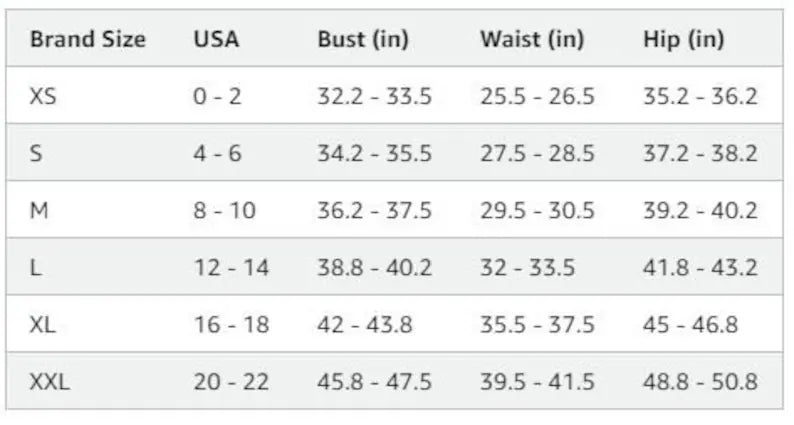The image size is (794, 425).
Task: Click the Hip (in) column header
Action: 684,40
